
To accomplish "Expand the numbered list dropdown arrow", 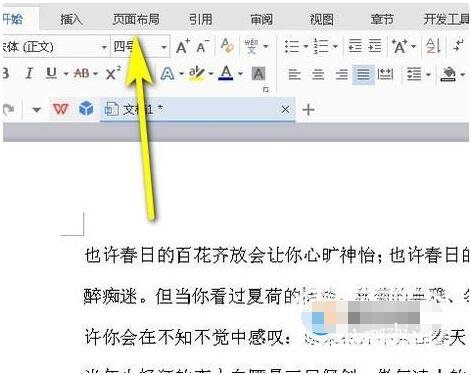I will pos(335,46).
